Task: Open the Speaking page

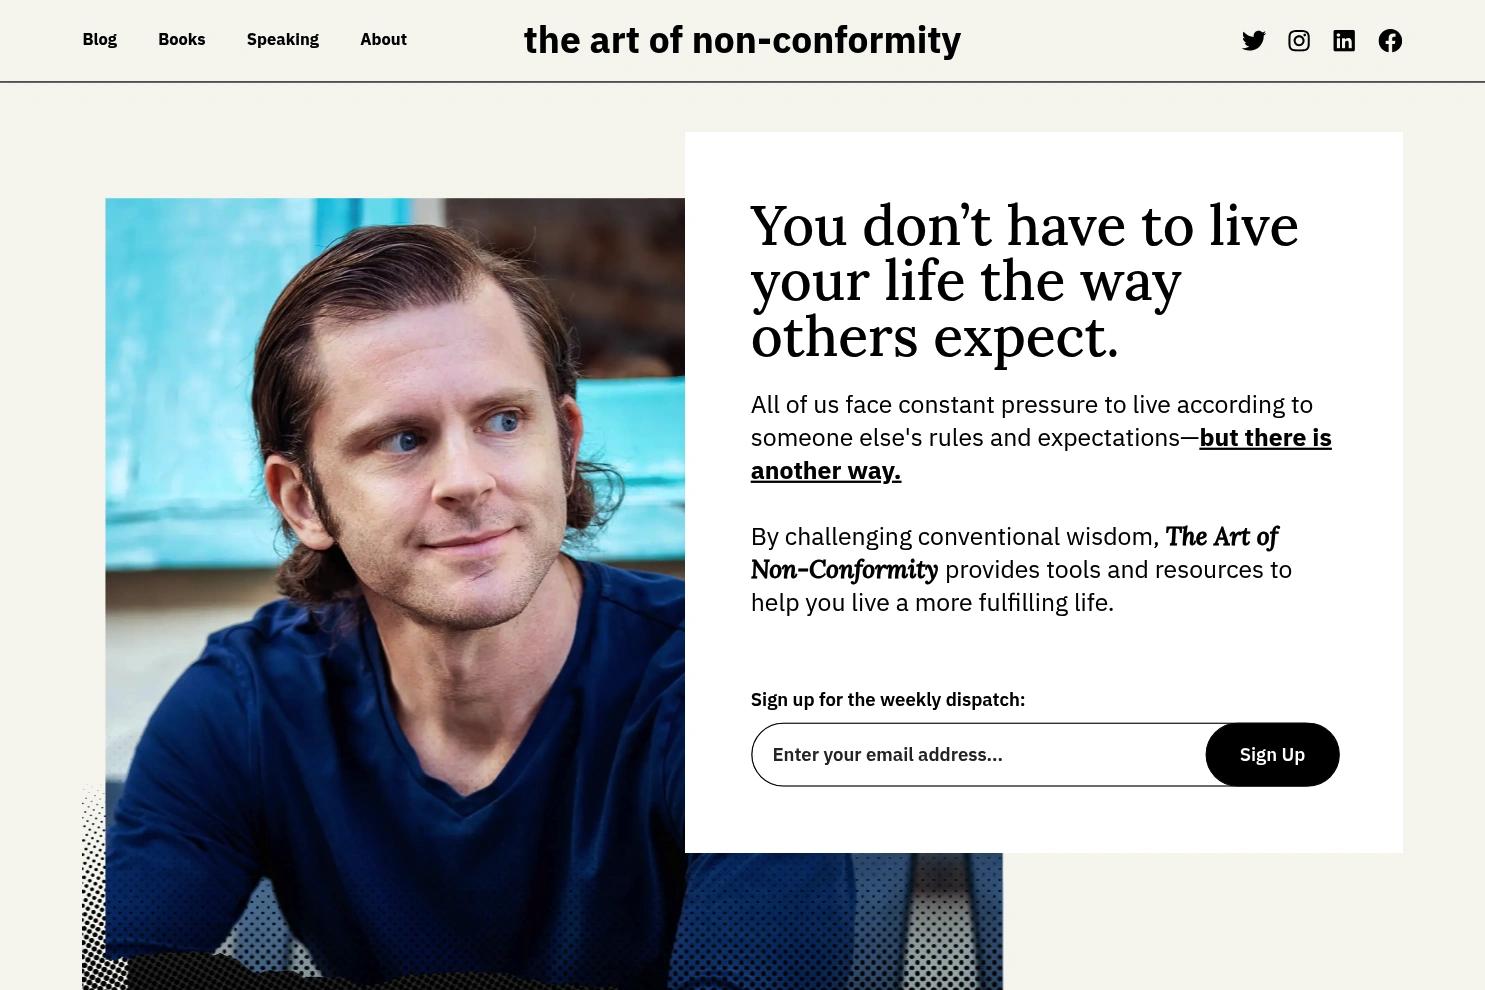Action: pyautogui.click(x=282, y=39)
